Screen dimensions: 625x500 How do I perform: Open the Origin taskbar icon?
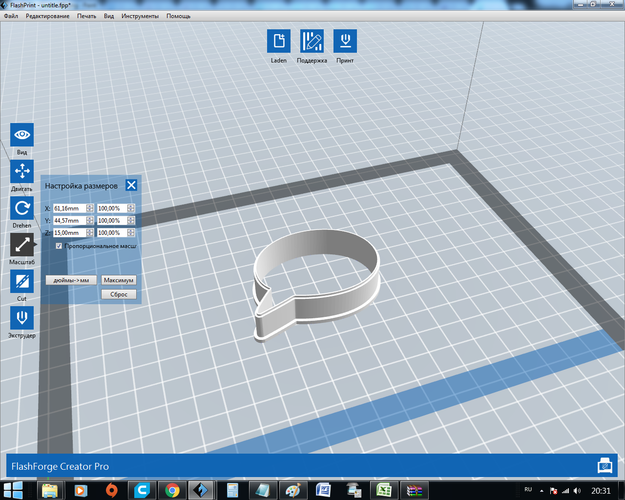pyautogui.click(x=112, y=490)
